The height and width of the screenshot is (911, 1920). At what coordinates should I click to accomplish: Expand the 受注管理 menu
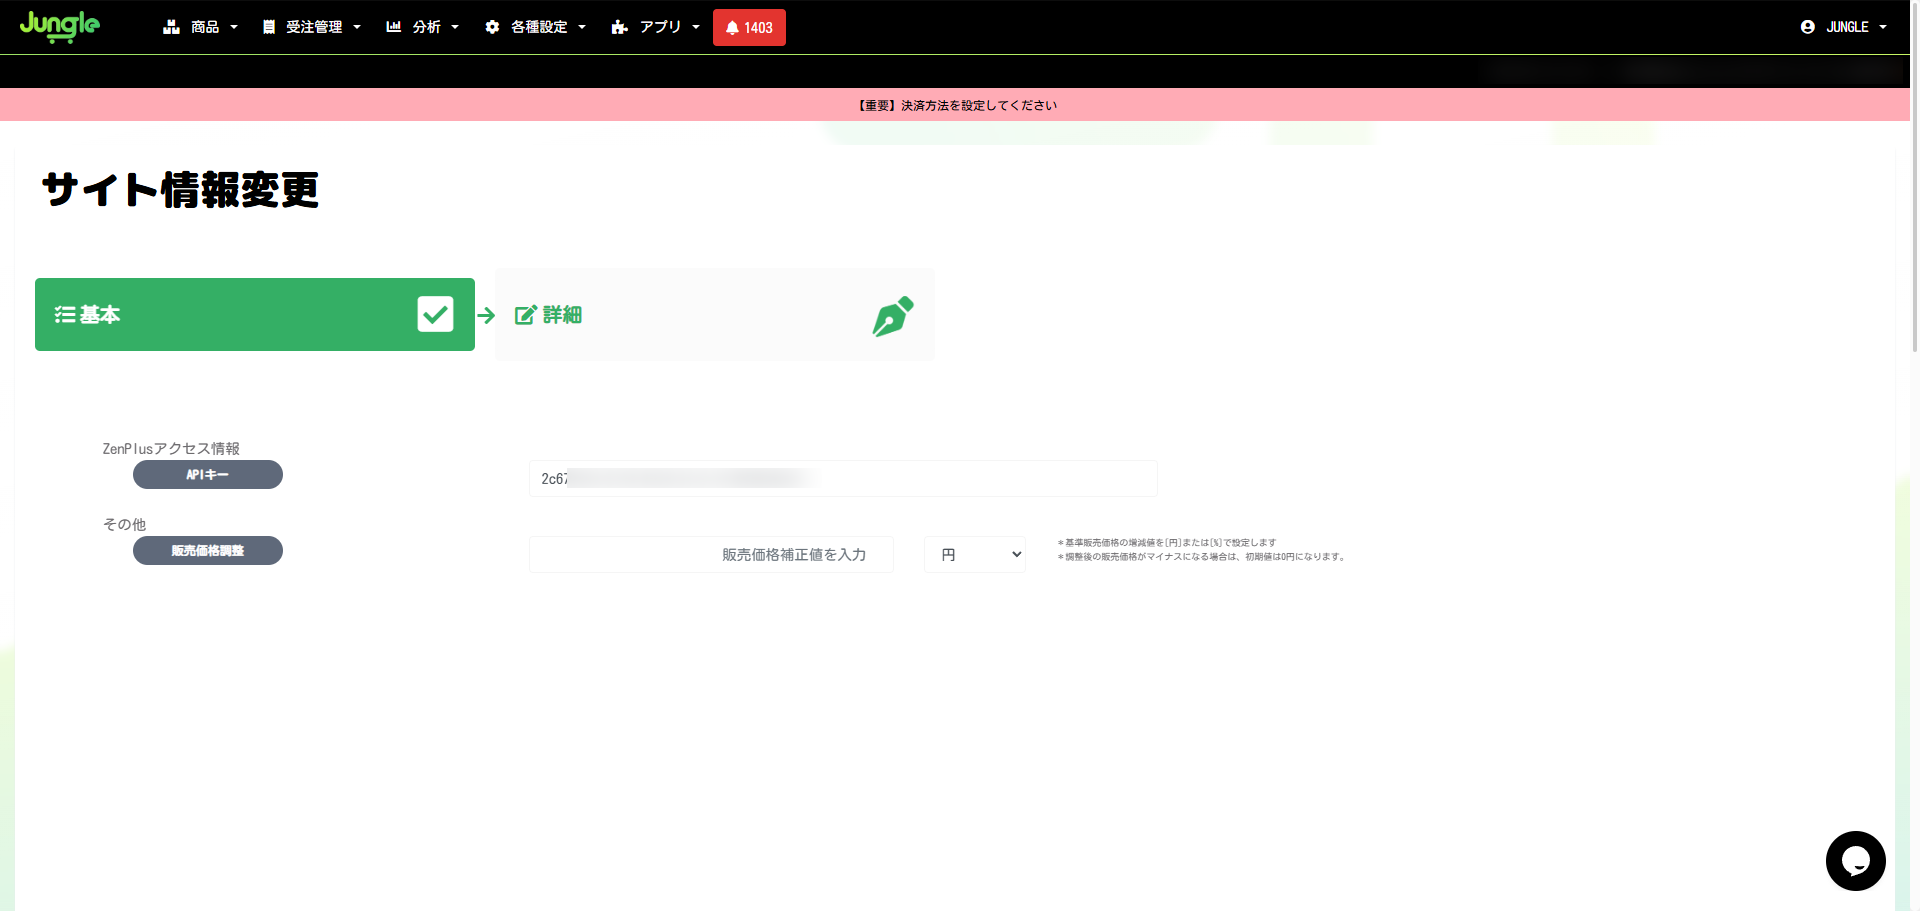click(x=311, y=27)
